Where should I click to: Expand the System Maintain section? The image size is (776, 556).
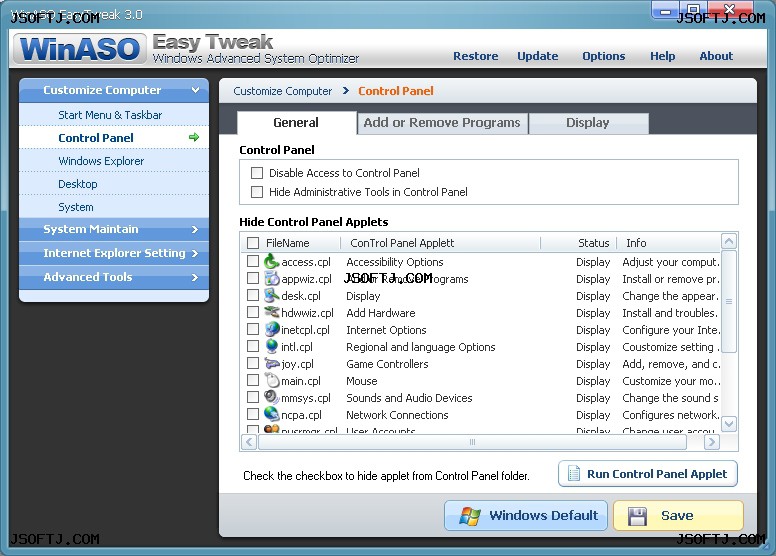[114, 229]
